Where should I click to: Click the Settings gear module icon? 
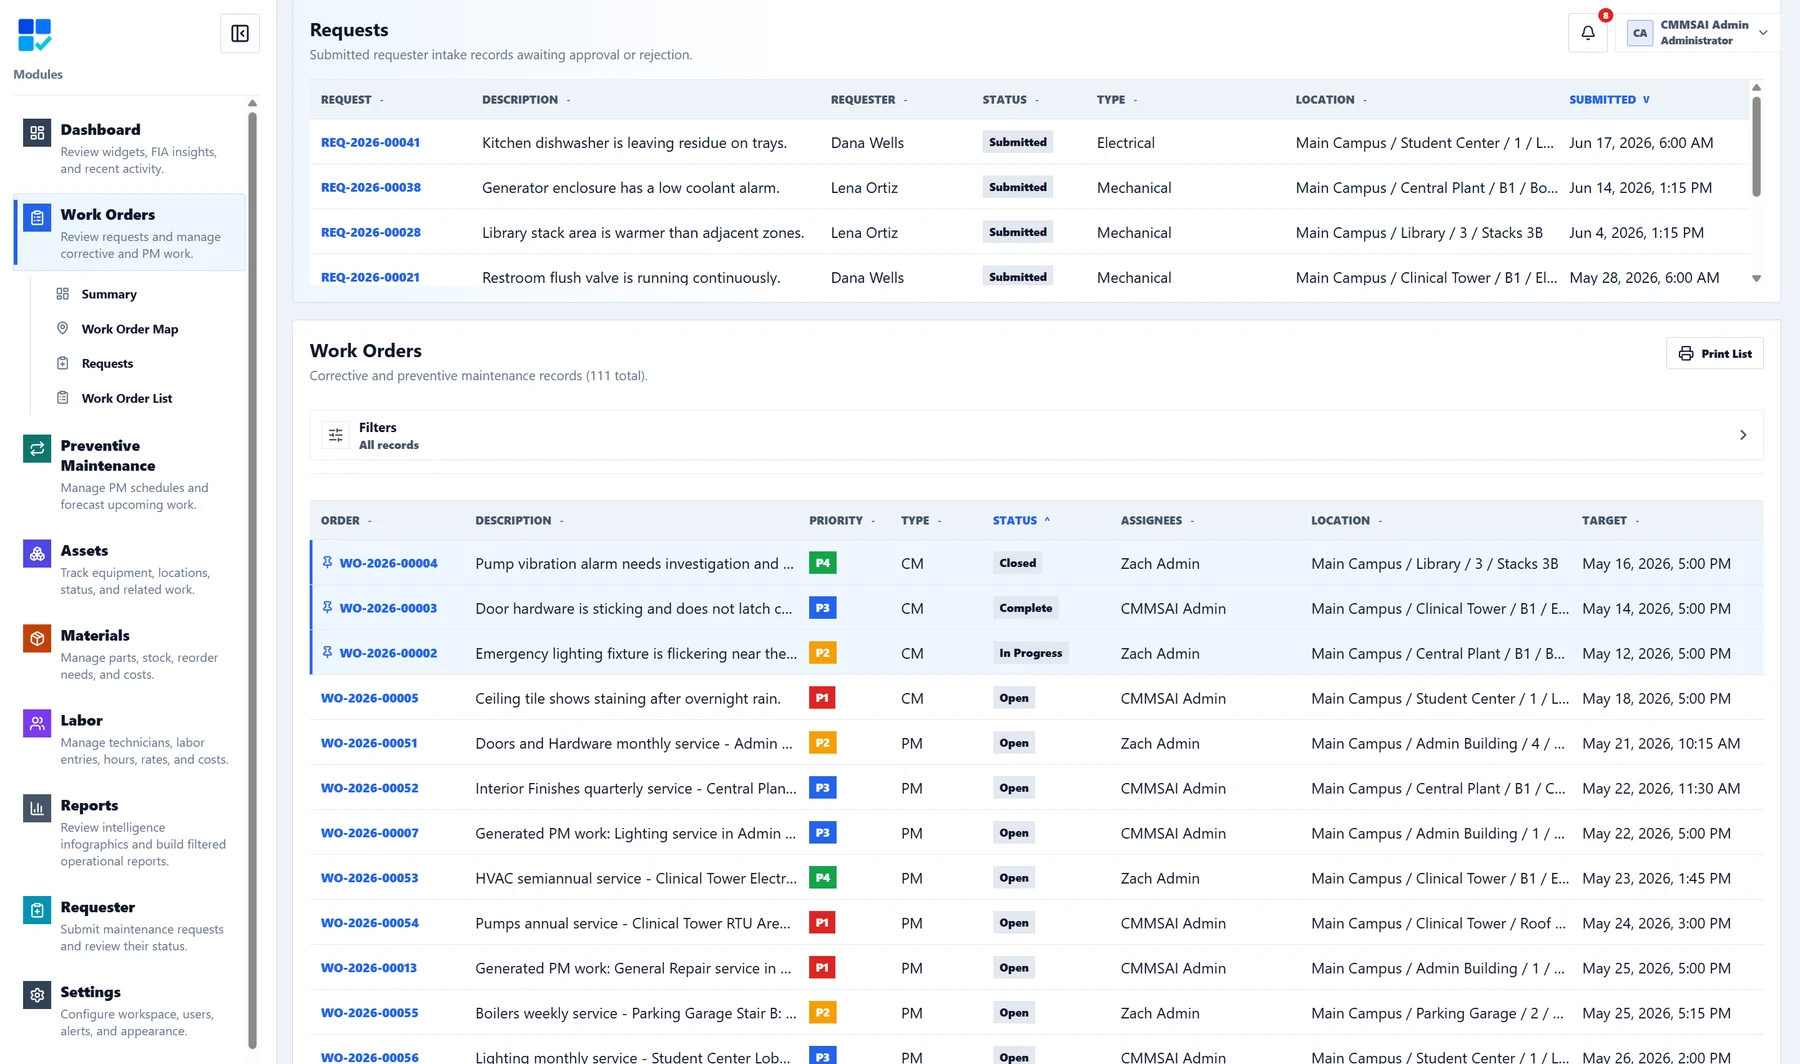point(37,995)
